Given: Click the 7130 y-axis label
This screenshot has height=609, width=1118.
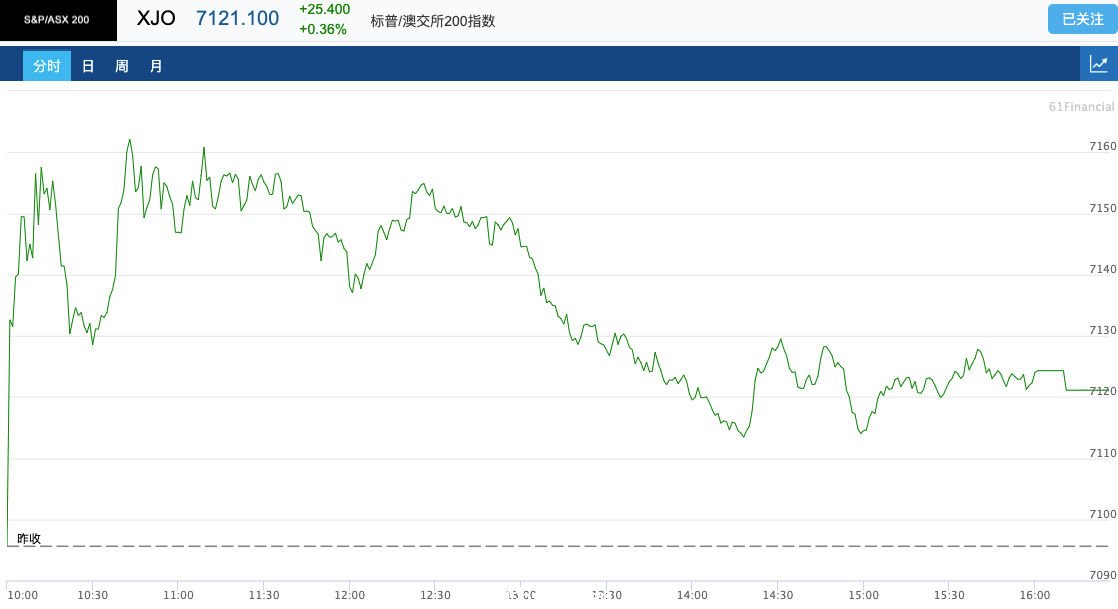Looking at the screenshot, I should pyautogui.click(x=1102, y=330).
